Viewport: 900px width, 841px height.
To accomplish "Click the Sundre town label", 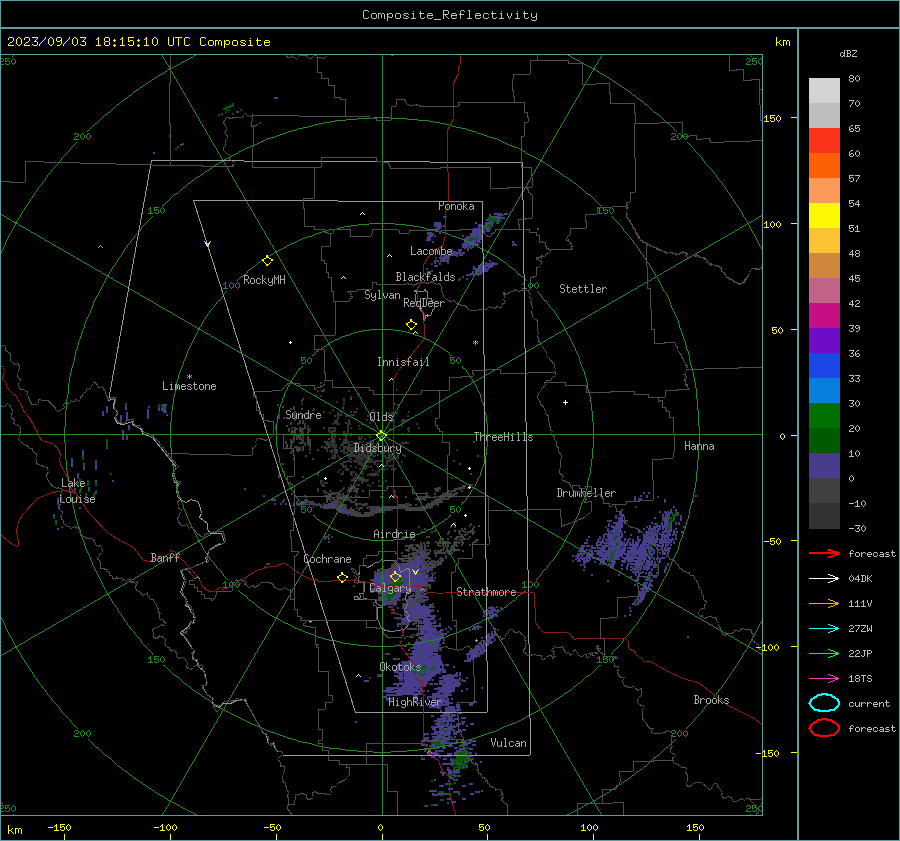I will [x=303, y=414].
